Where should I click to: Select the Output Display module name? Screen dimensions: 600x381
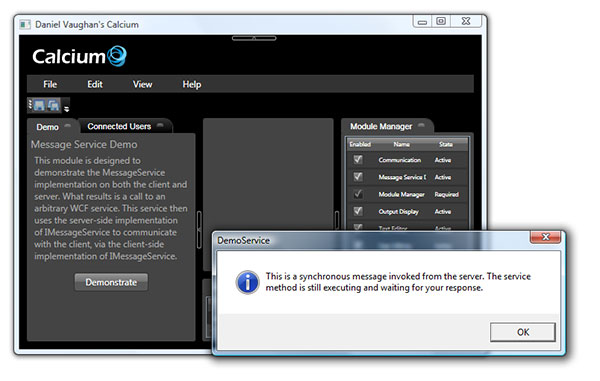398,212
